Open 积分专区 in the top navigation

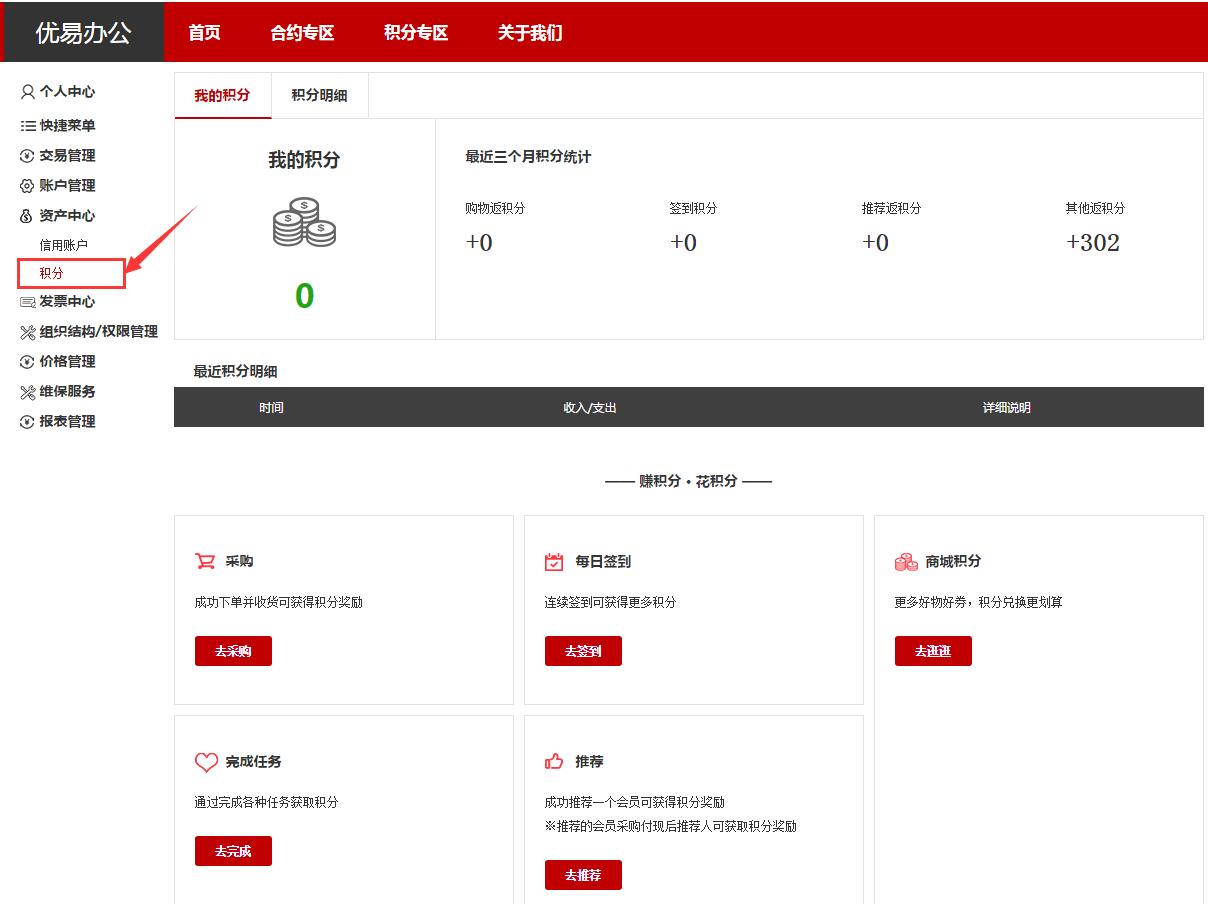(x=416, y=33)
